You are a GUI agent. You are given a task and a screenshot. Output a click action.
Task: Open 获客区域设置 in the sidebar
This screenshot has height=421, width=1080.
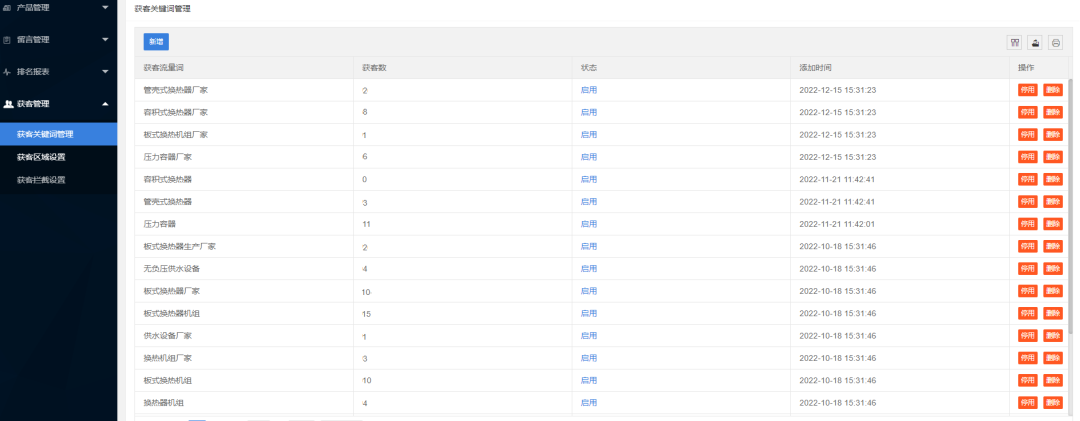pyautogui.click(x=41, y=157)
